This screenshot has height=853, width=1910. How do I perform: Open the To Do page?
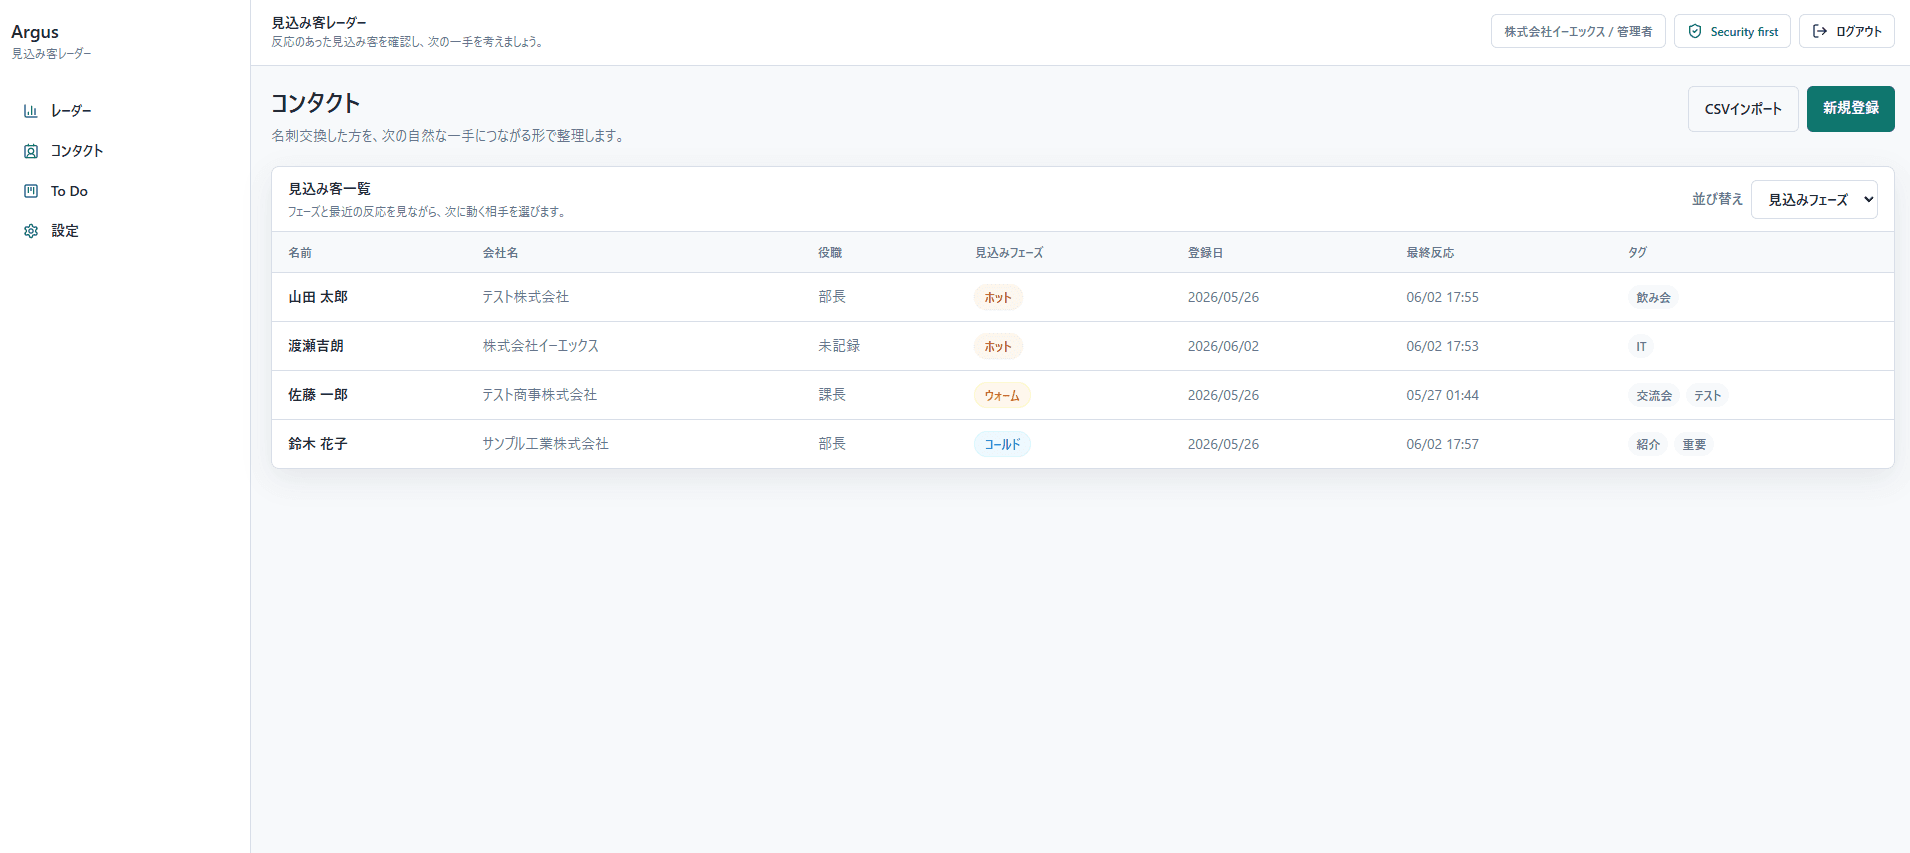[x=125, y=191]
